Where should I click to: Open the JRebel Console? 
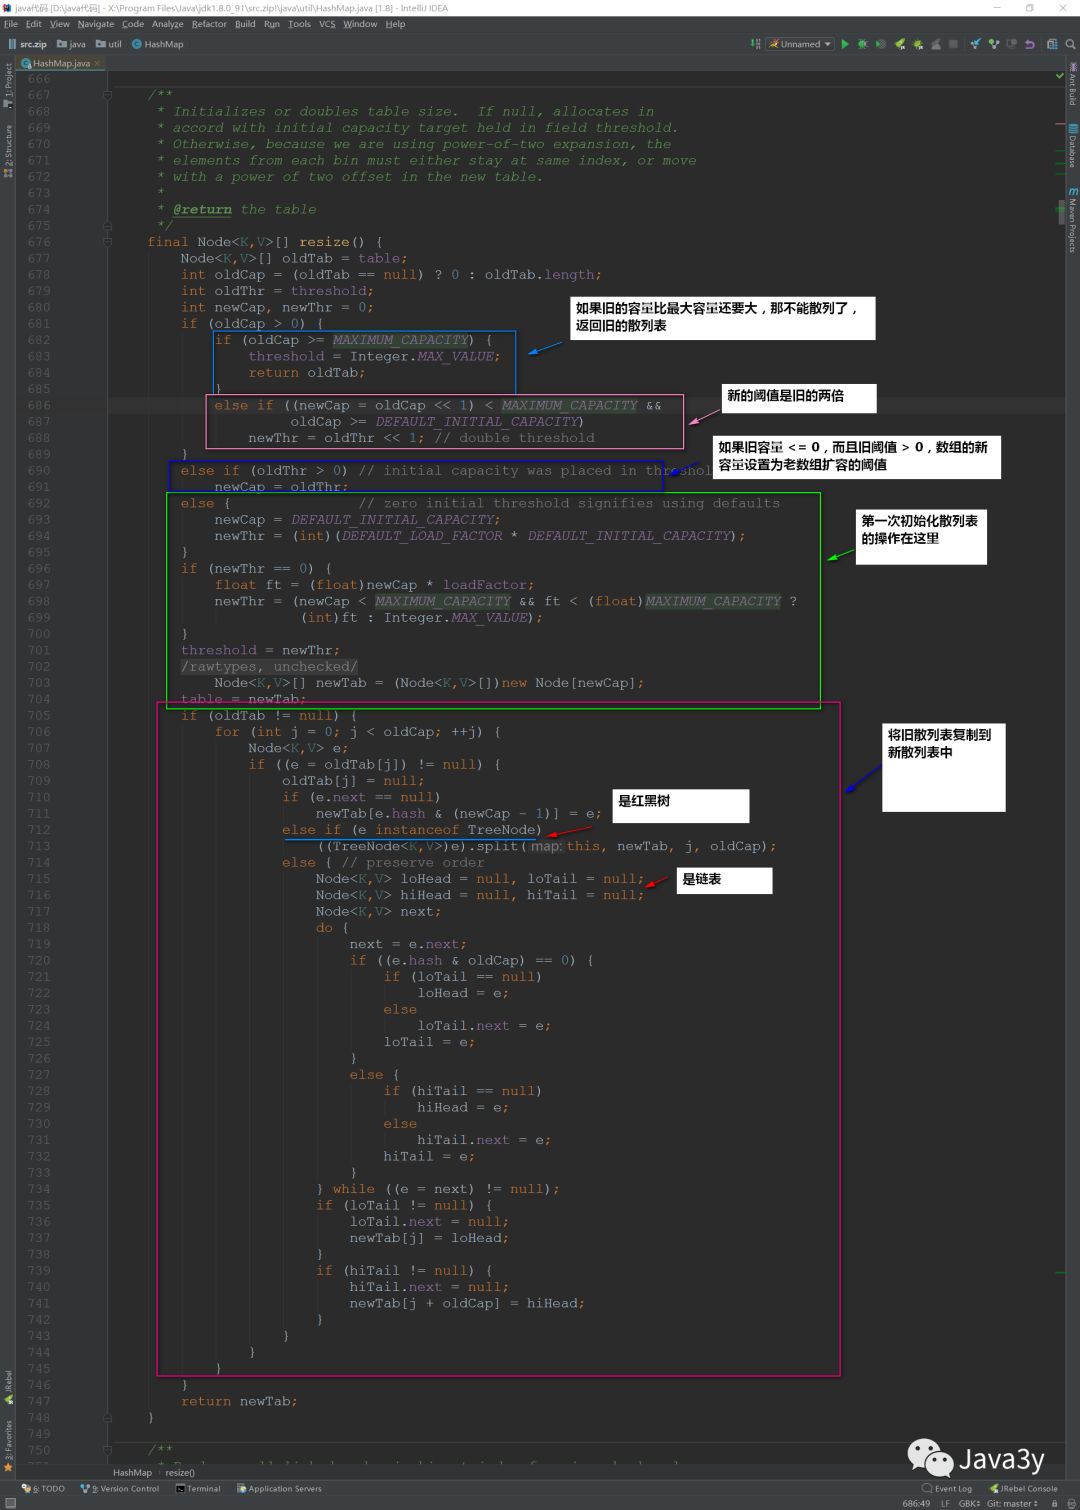(x=1023, y=1489)
